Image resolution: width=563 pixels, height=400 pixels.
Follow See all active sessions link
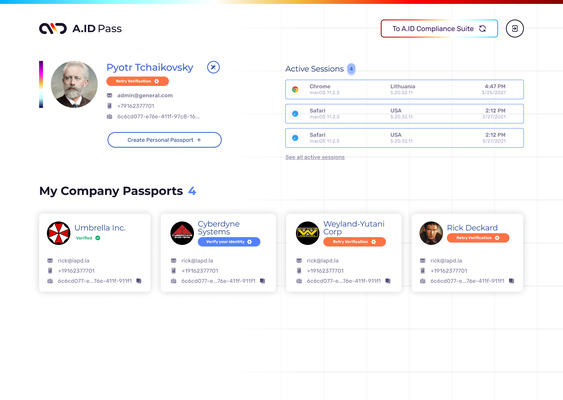(315, 157)
